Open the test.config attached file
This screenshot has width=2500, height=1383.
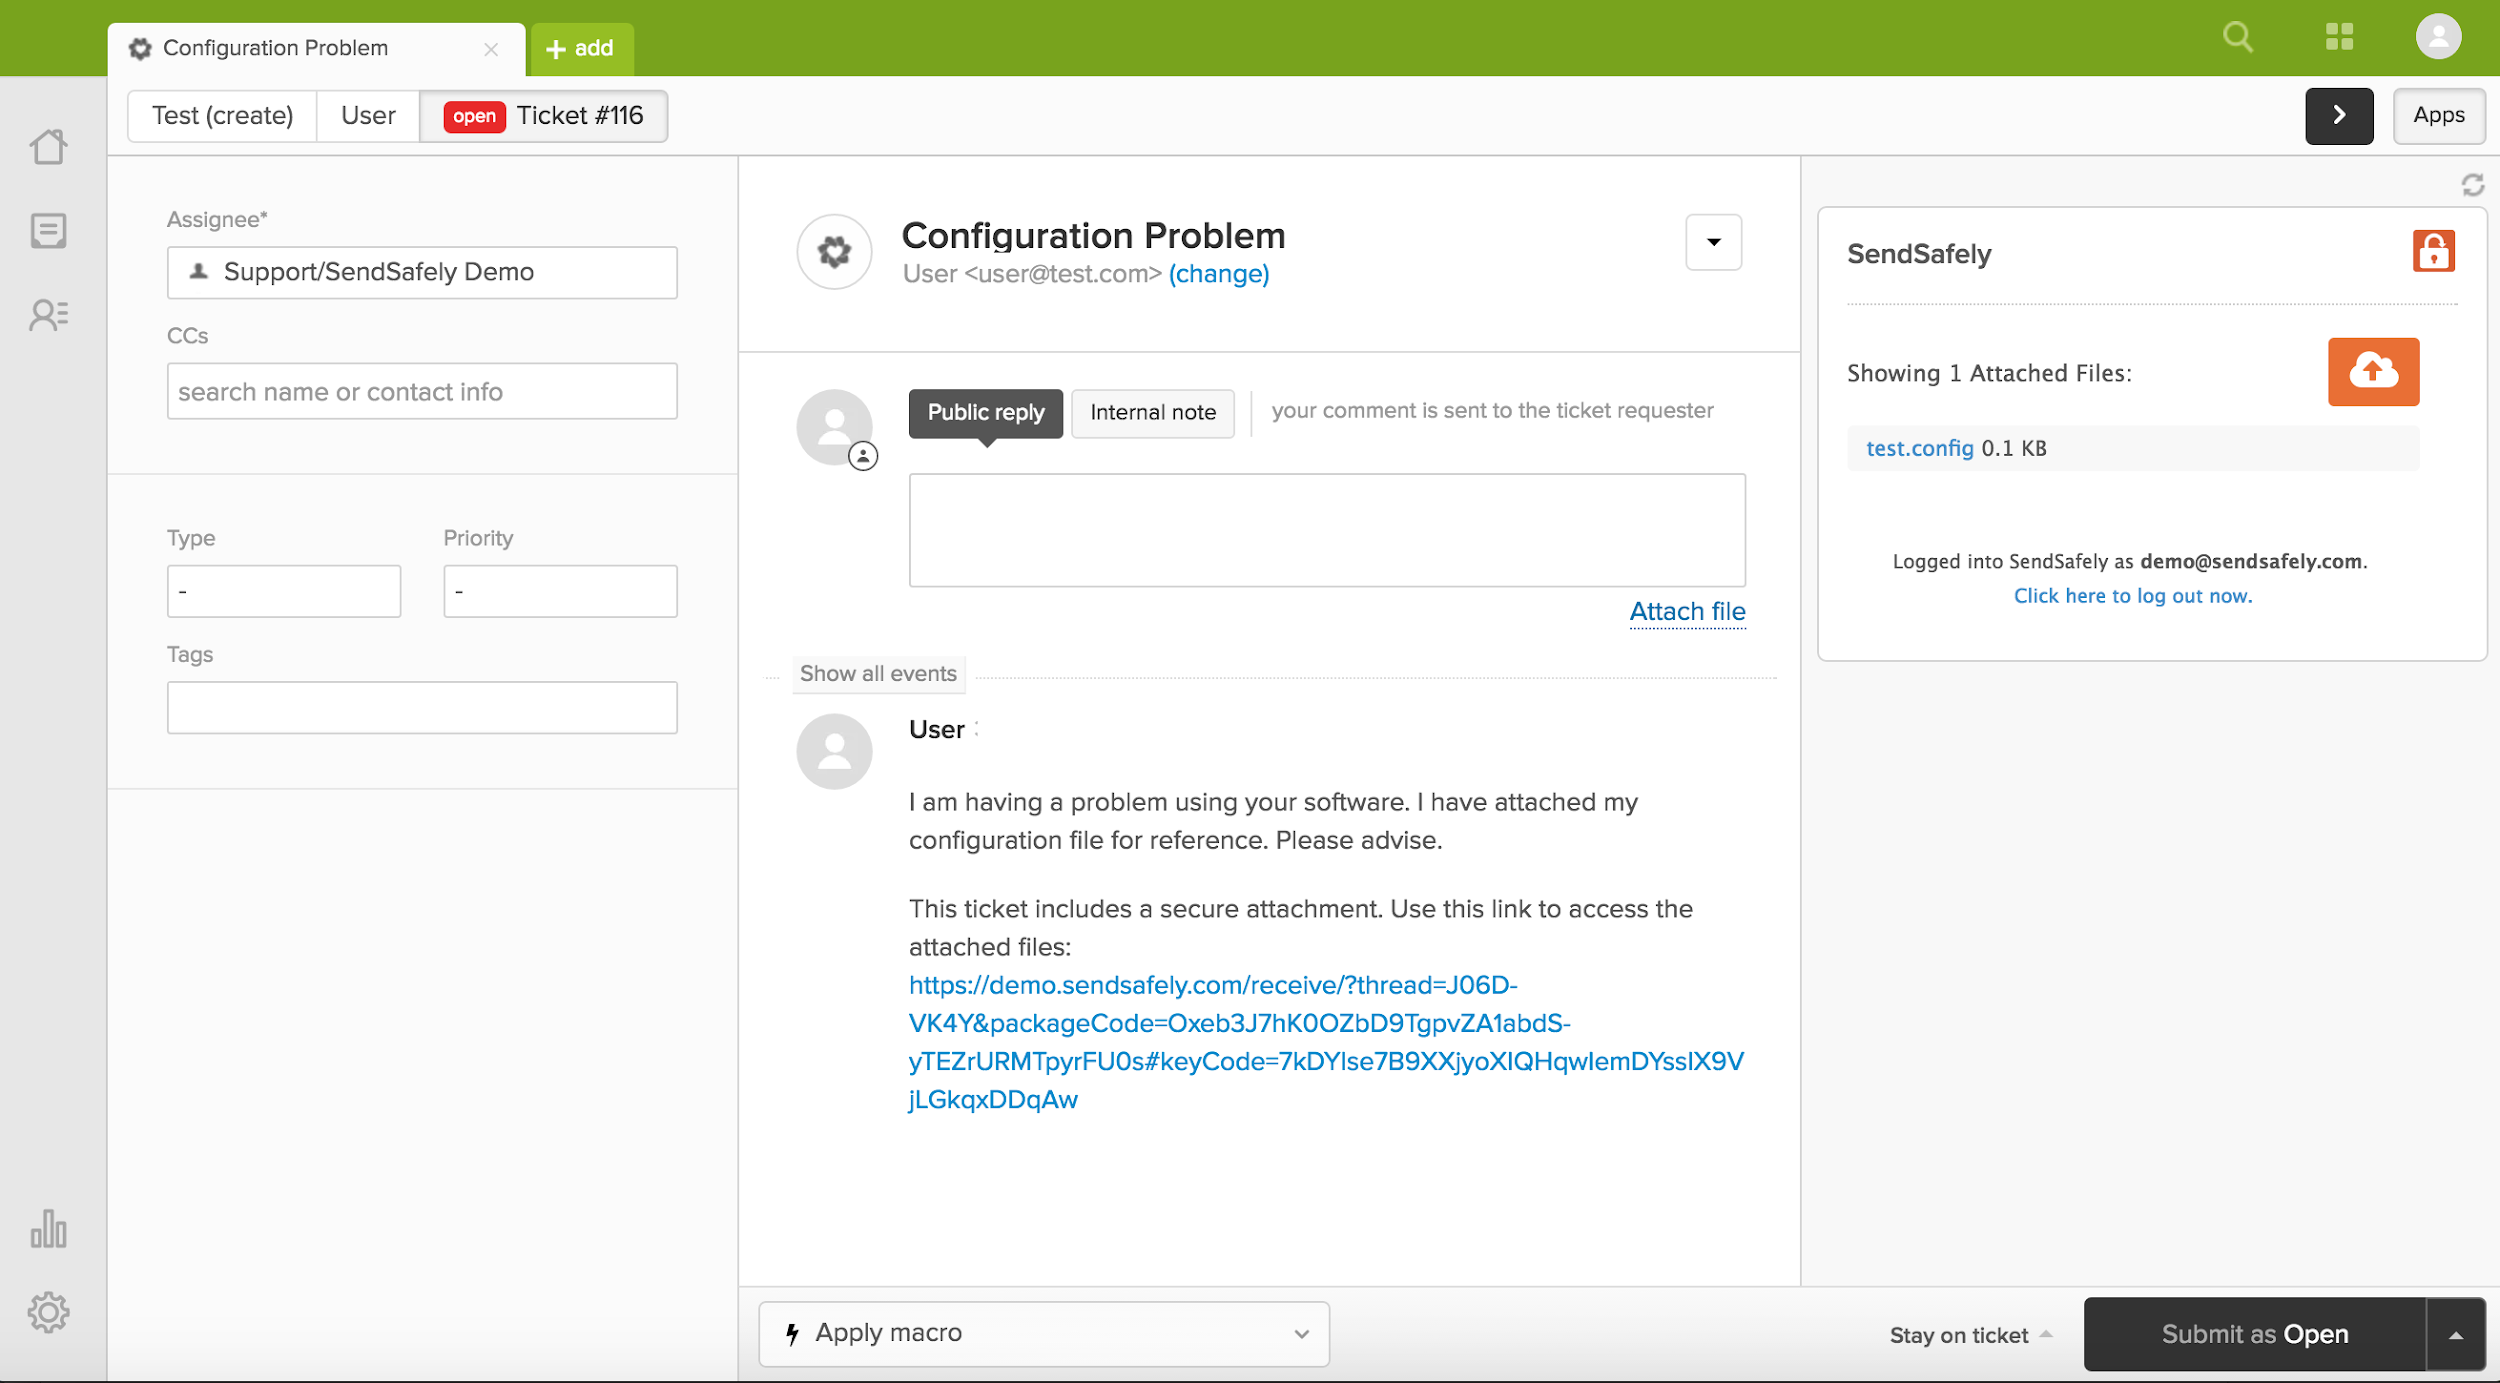click(x=1919, y=448)
